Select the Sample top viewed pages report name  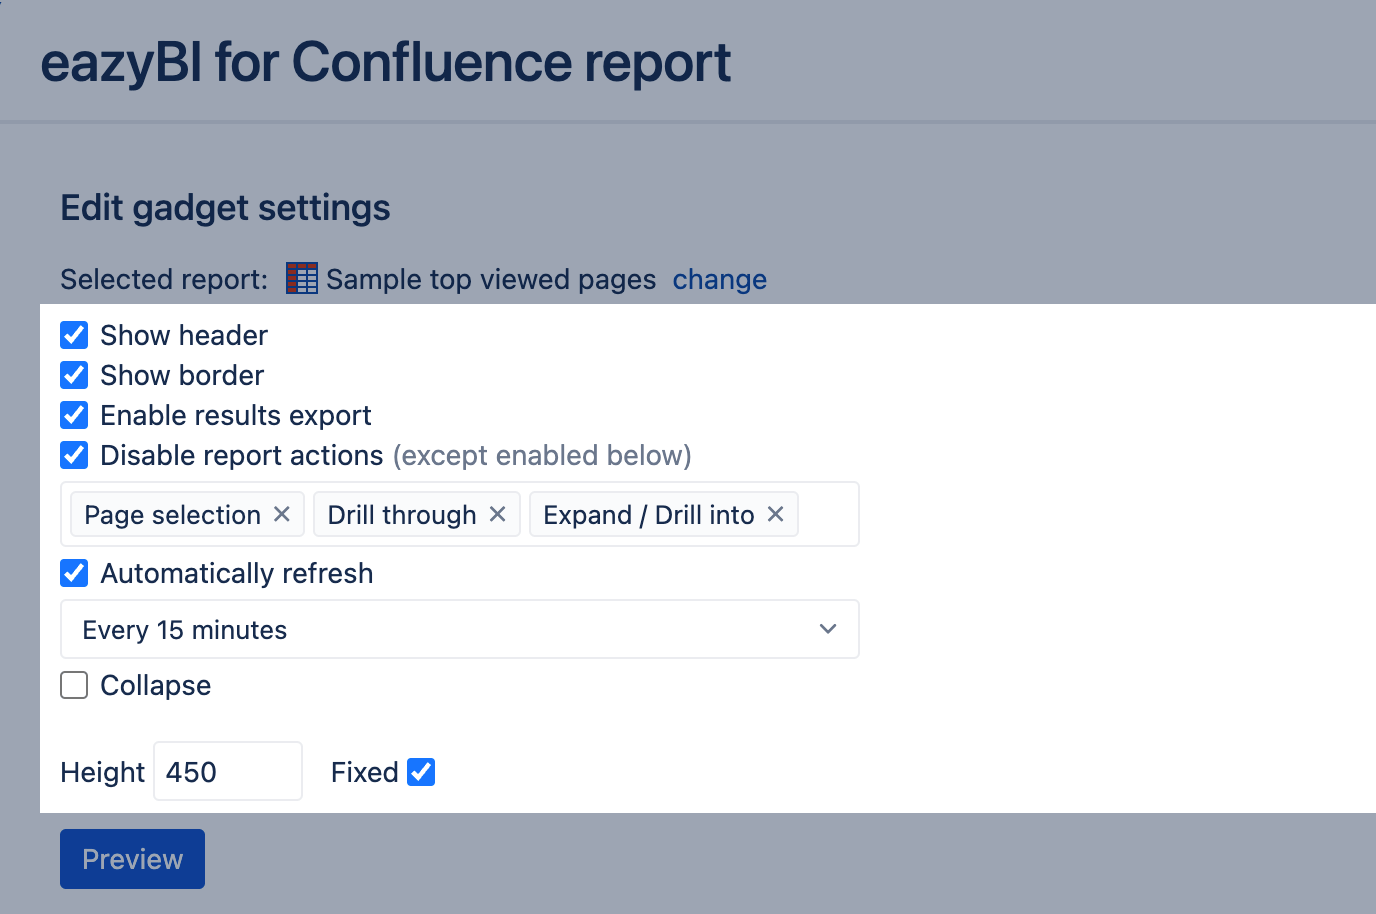[489, 280]
